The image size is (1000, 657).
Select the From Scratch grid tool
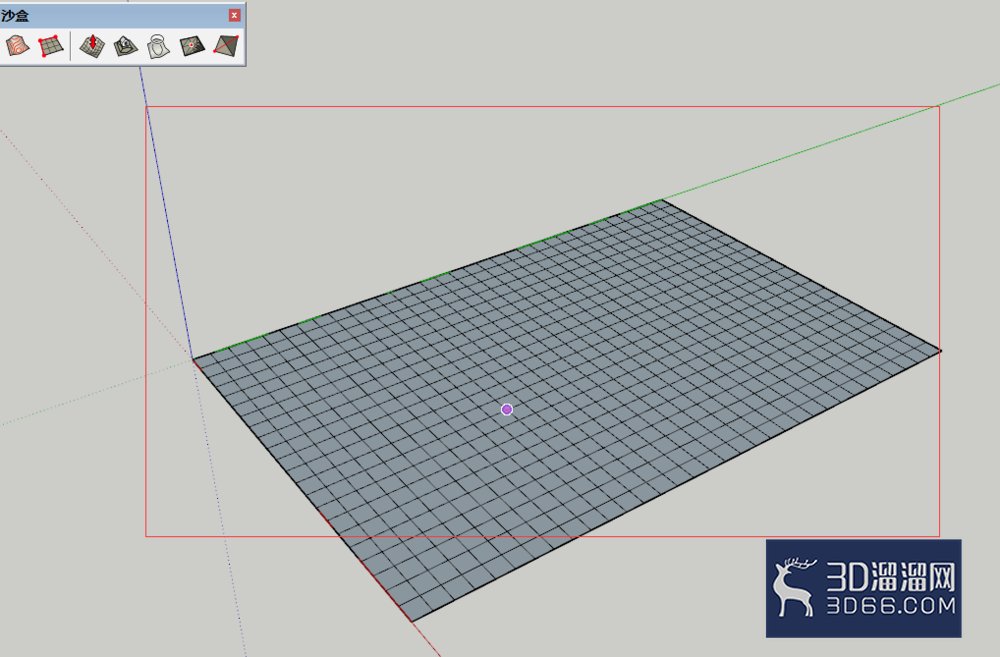pyautogui.click(x=51, y=46)
